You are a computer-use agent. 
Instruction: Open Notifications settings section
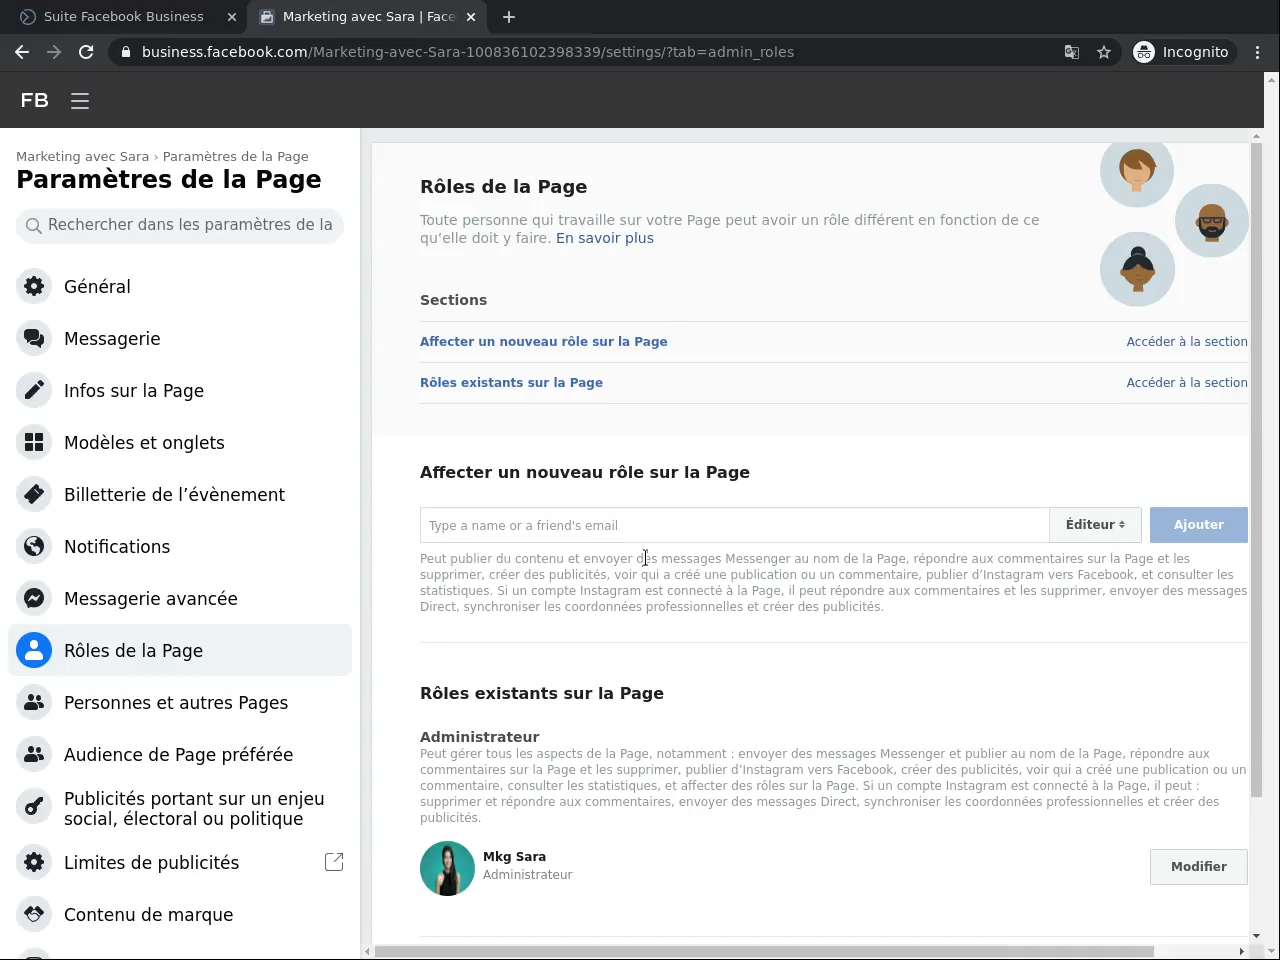click(180, 546)
